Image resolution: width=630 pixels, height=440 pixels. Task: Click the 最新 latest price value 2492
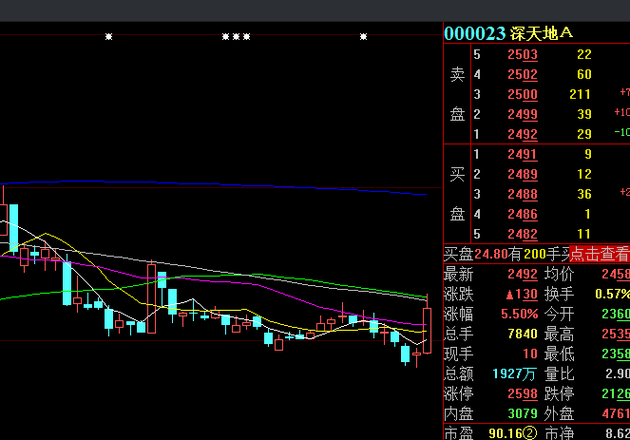pyautogui.click(x=522, y=274)
